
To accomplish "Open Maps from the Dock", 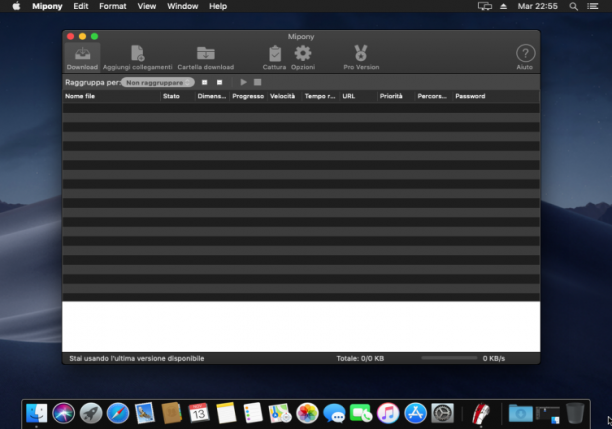I will pos(280,413).
